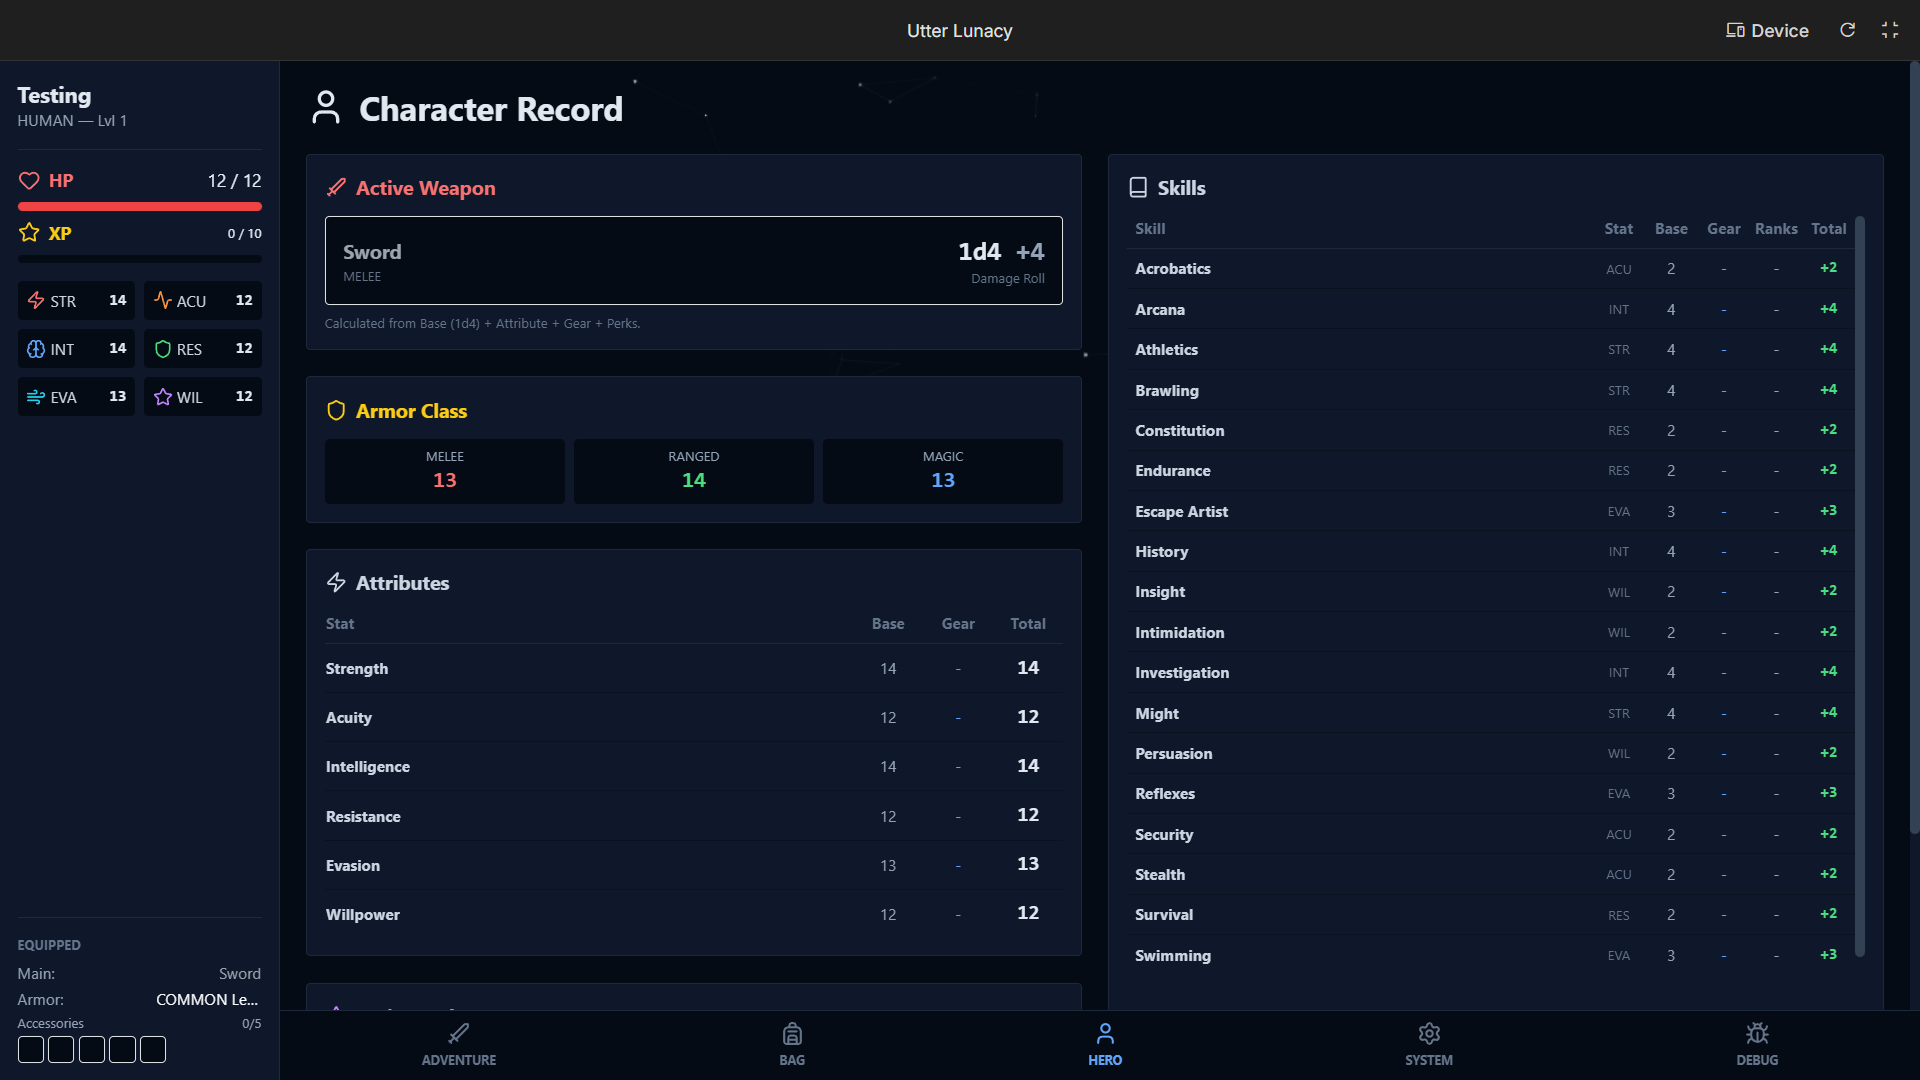Open System settings gear icon
Viewport: 1920px width, 1080px height.
pos(1429,1034)
